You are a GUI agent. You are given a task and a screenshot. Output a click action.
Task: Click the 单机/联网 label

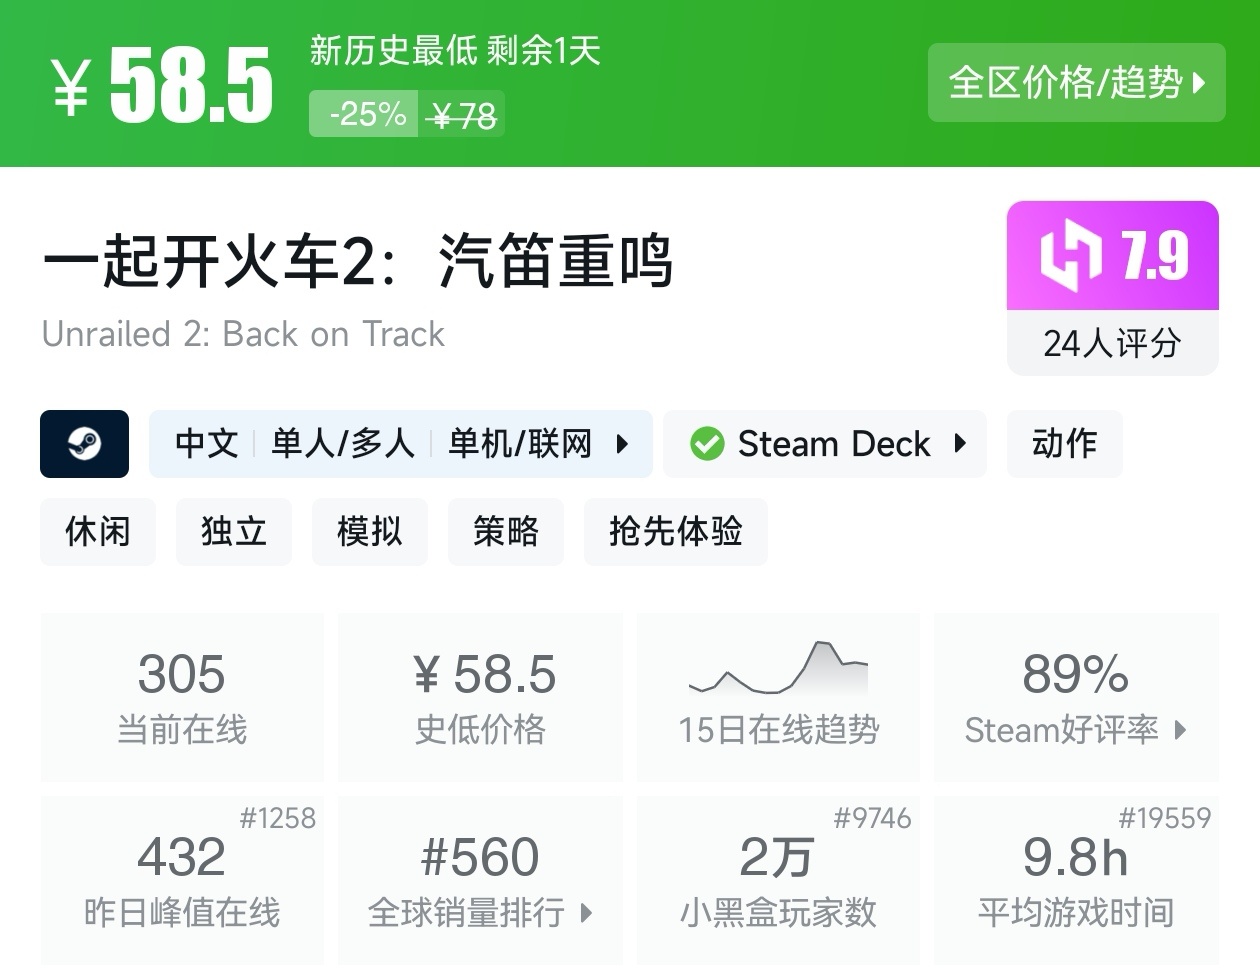tap(520, 444)
